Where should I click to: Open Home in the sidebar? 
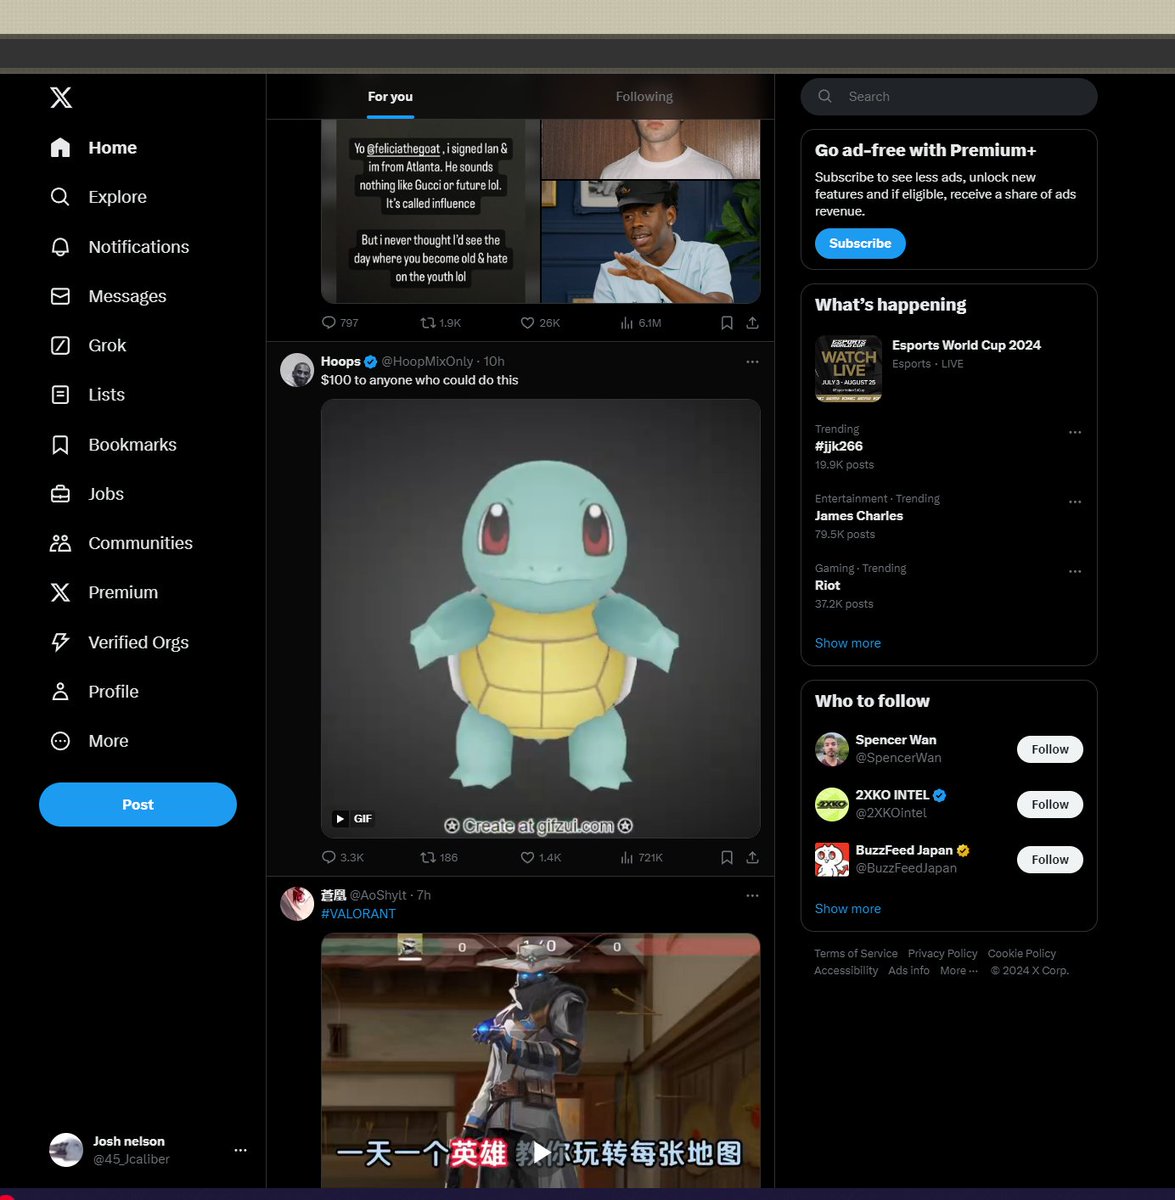[93, 148]
